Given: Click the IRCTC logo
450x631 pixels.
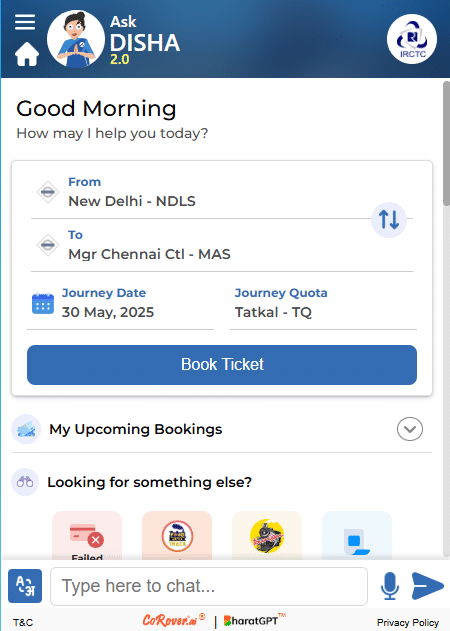Looking at the screenshot, I should 412,39.
